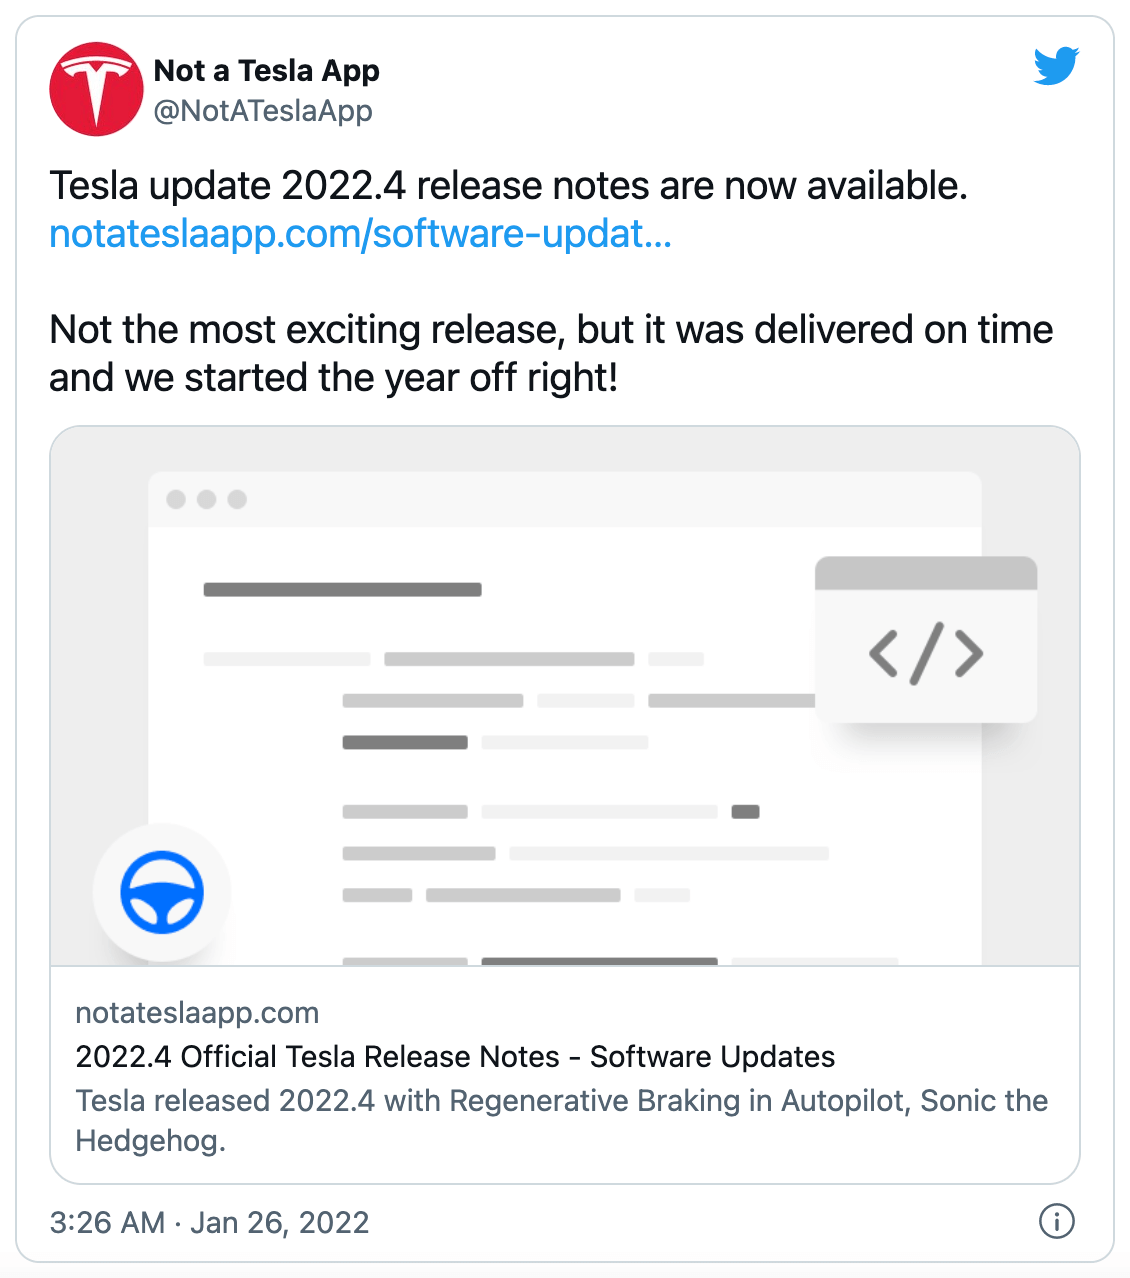Image resolution: width=1130 pixels, height=1278 pixels.
Task: Click the dark heading placeholder bar below the window dots
Action: (343, 590)
